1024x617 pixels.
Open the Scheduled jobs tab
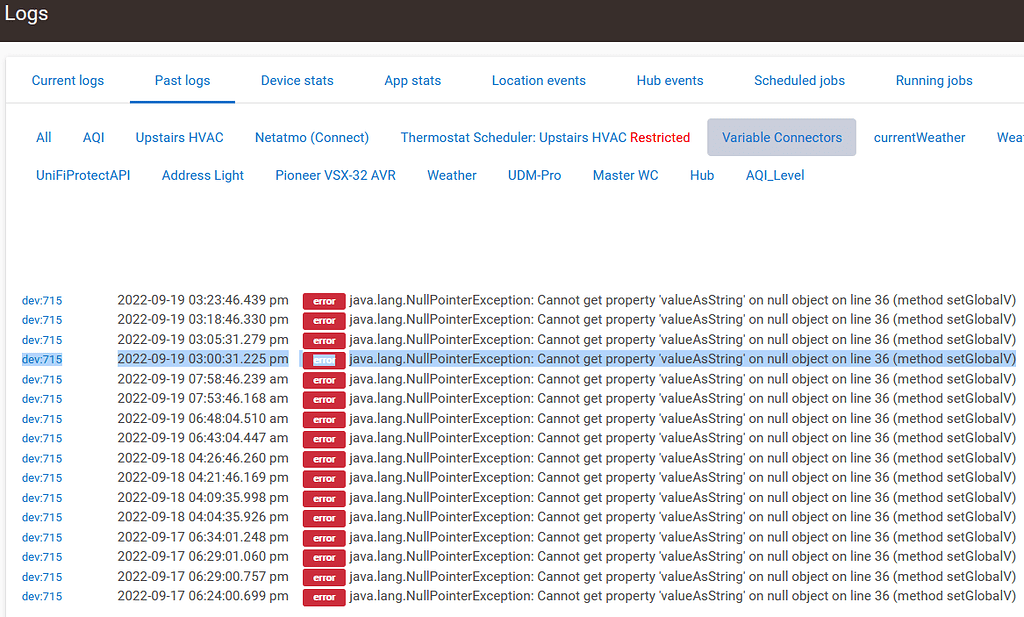(x=798, y=80)
